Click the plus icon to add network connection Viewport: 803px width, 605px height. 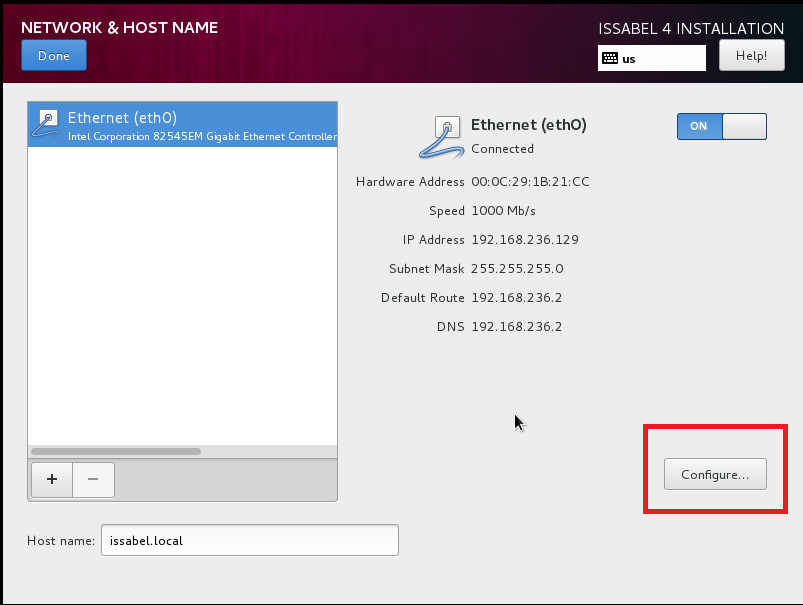click(x=51, y=480)
